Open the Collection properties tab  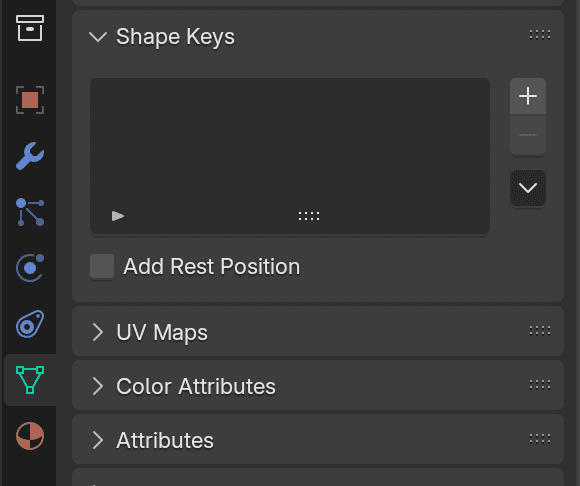(30, 28)
